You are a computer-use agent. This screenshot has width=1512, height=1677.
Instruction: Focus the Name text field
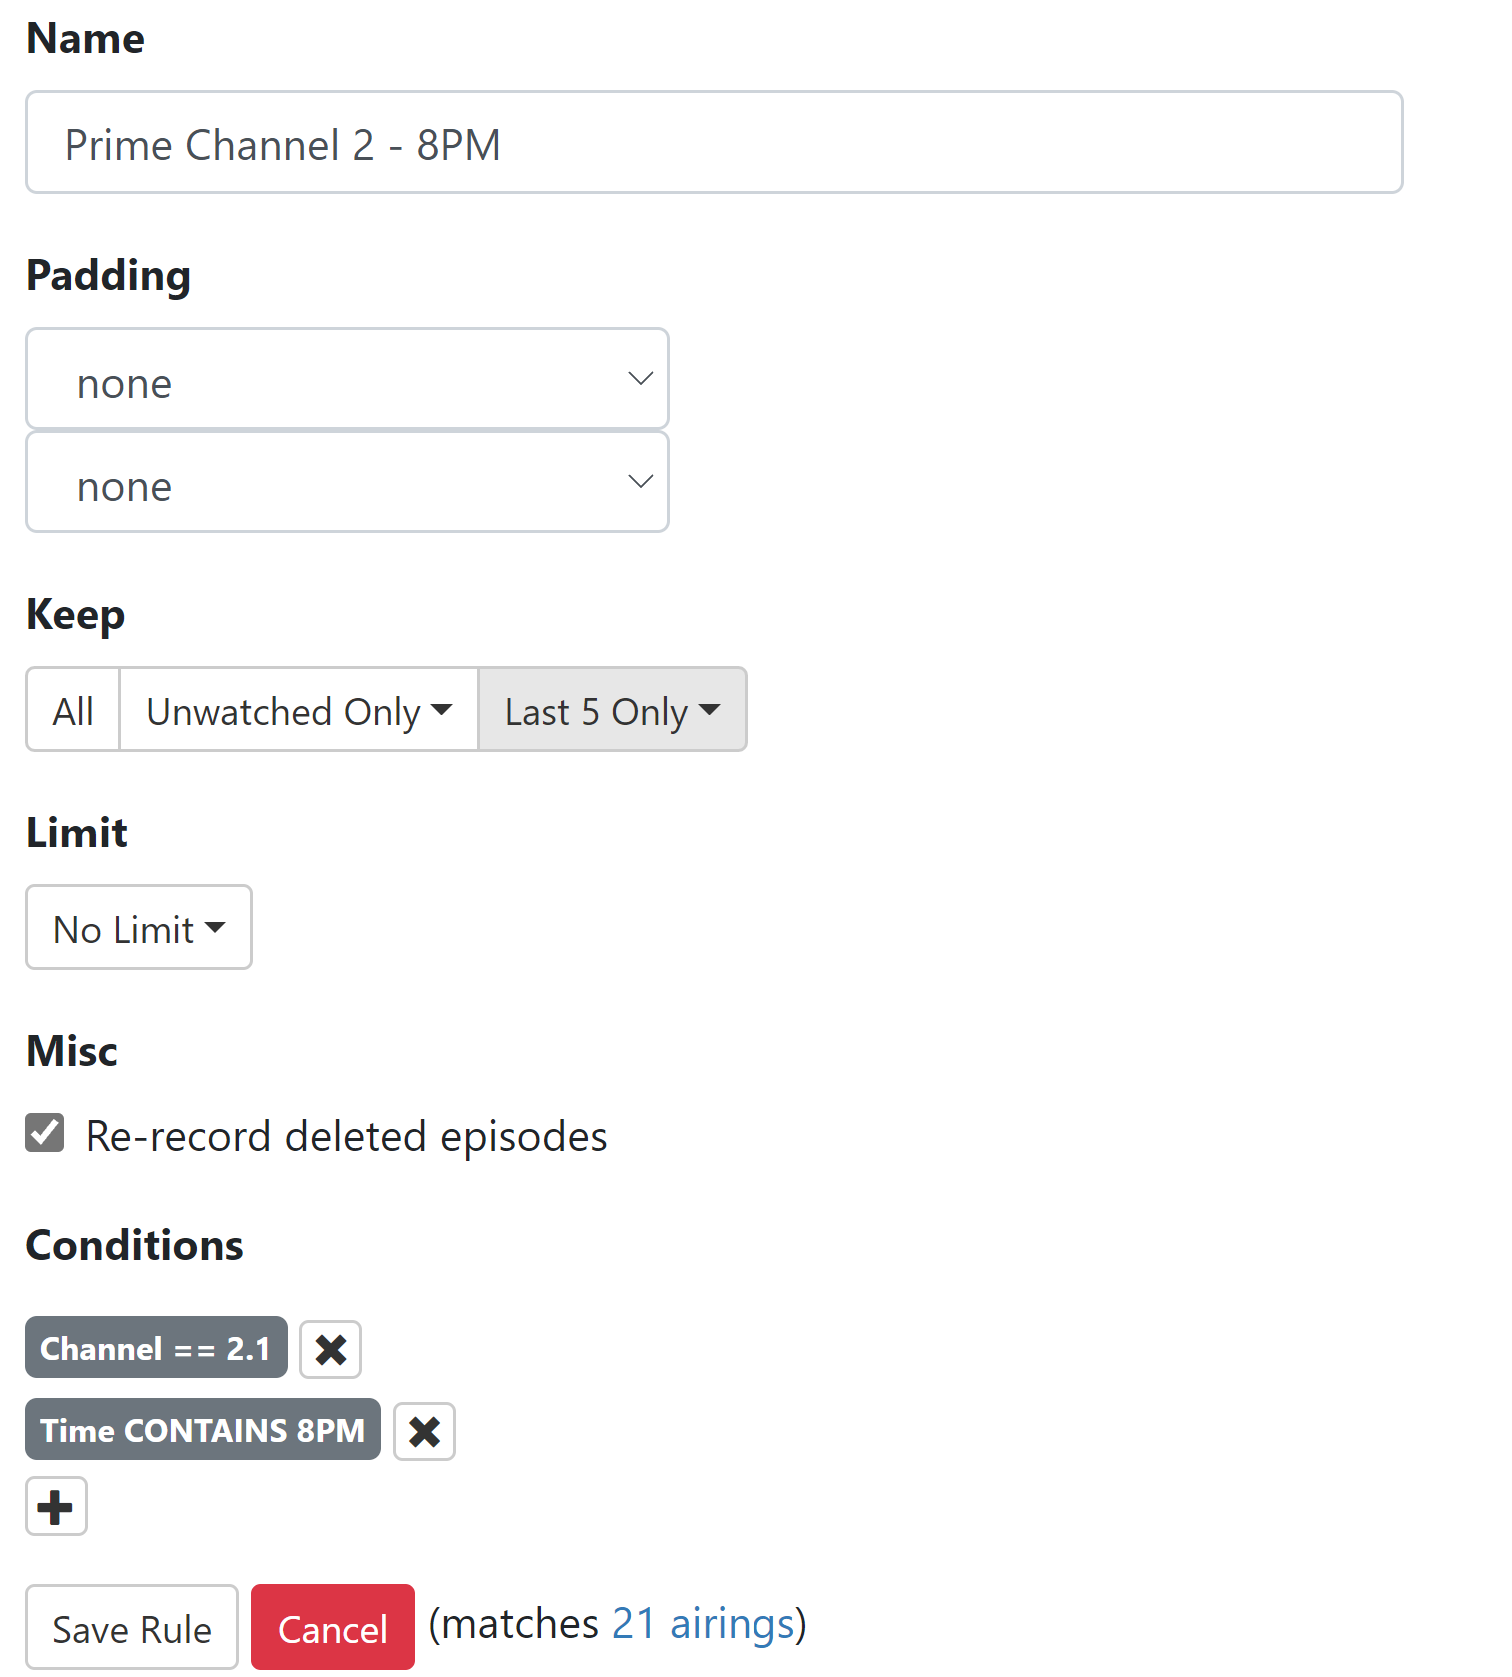[x=714, y=143]
